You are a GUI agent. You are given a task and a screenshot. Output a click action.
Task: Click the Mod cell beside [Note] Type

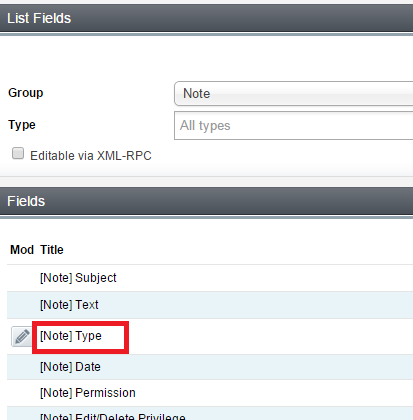[x=22, y=336]
